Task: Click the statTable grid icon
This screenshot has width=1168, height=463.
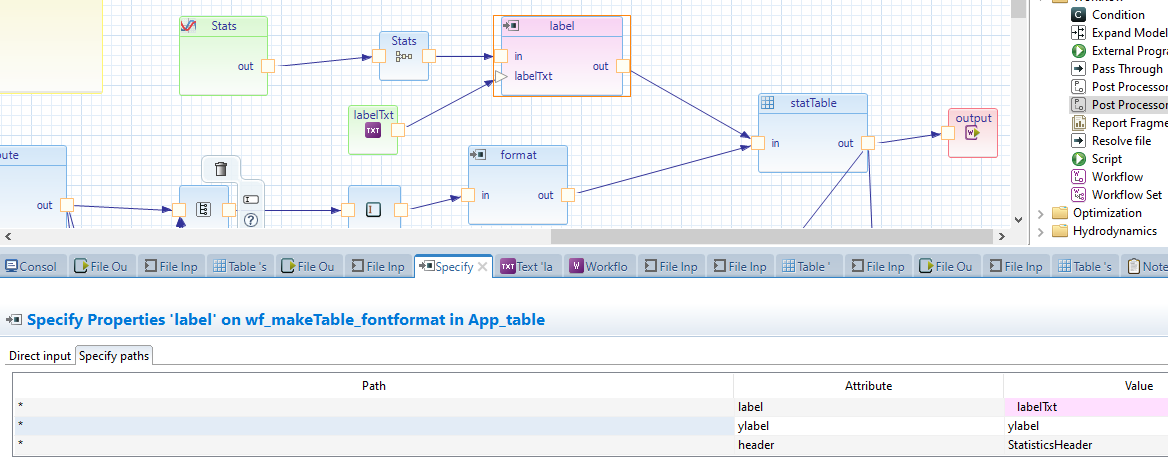Action: point(767,103)
